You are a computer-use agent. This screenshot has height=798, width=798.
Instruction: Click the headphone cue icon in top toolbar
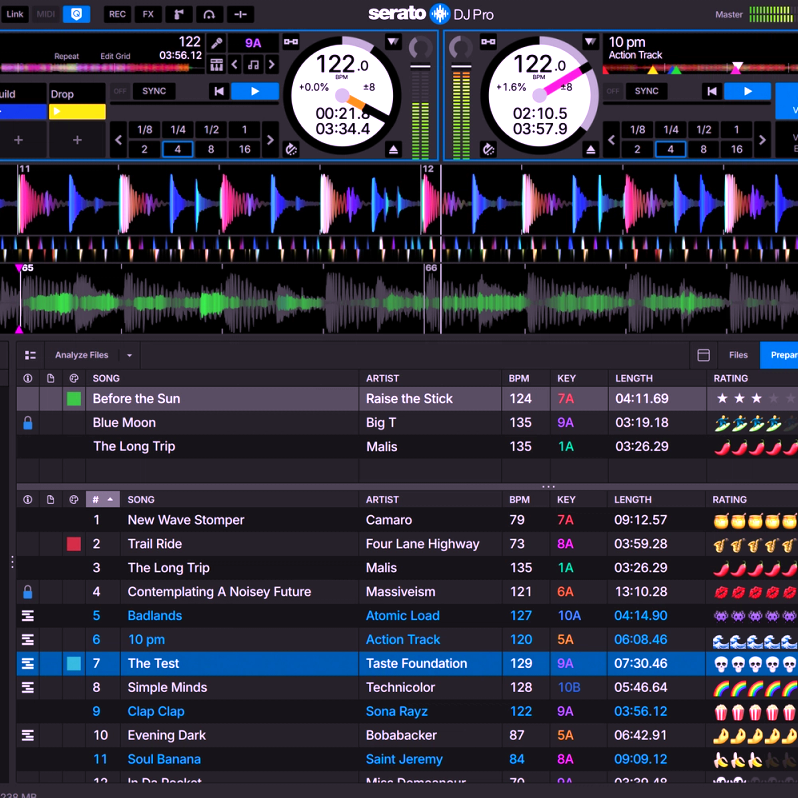[x=209, y=14]
